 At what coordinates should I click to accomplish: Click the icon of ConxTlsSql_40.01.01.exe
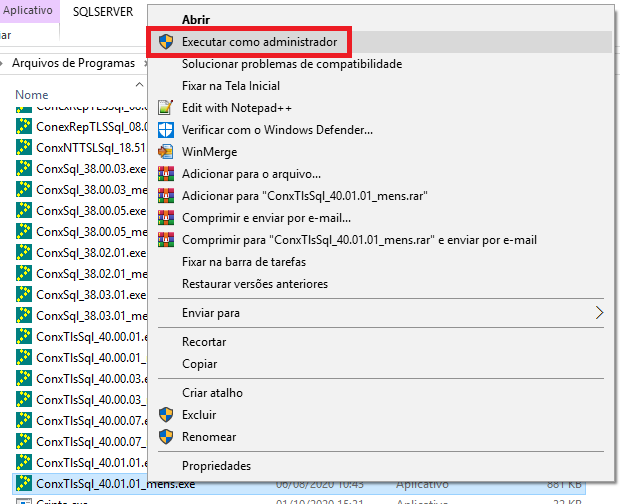pyautogui.click(x=24, y=462)
